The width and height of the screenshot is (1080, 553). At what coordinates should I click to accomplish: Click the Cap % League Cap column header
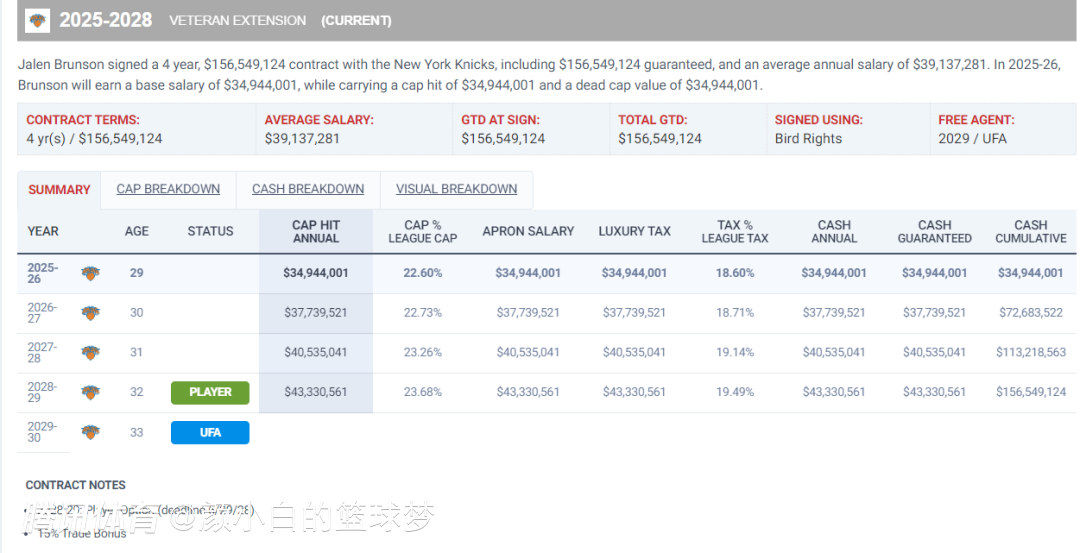(423, 231)
